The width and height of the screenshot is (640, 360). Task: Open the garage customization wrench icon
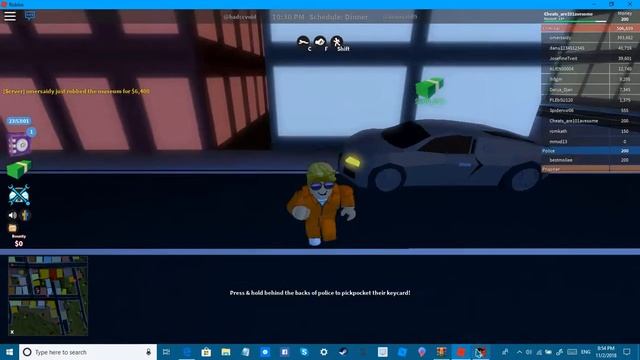point(19,194)
